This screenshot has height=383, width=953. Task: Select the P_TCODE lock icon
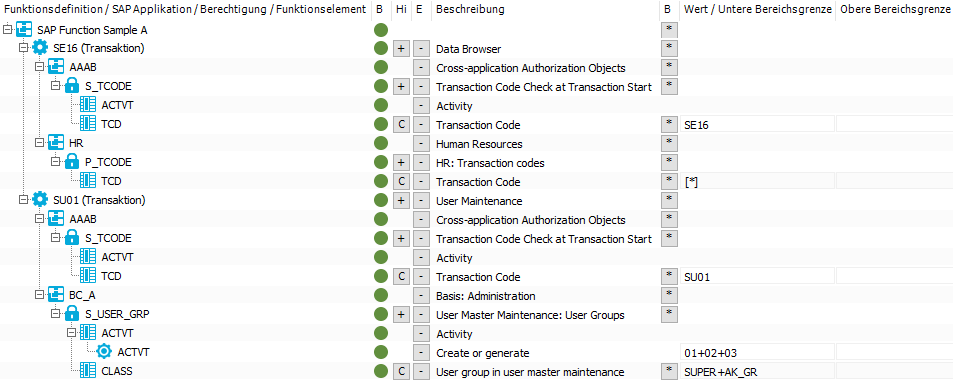(72, 162)
